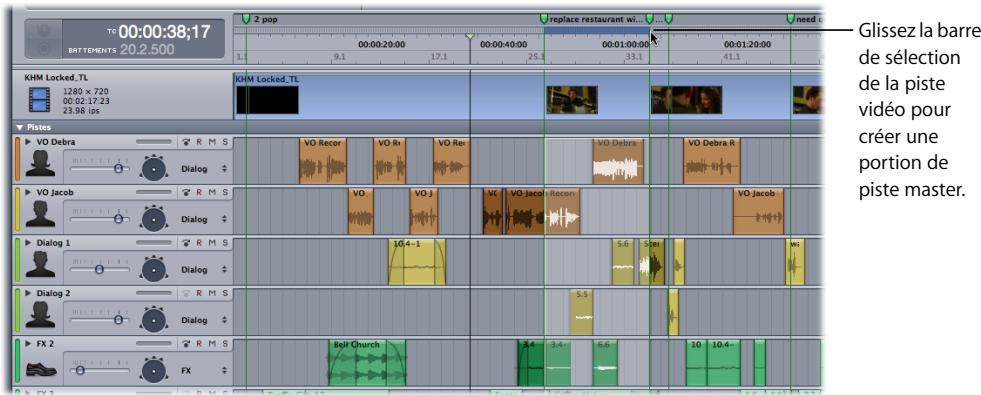This screenshot has width=981, height=395.
Task: Mute (M) the VO Jacob track
Action: 212,192
